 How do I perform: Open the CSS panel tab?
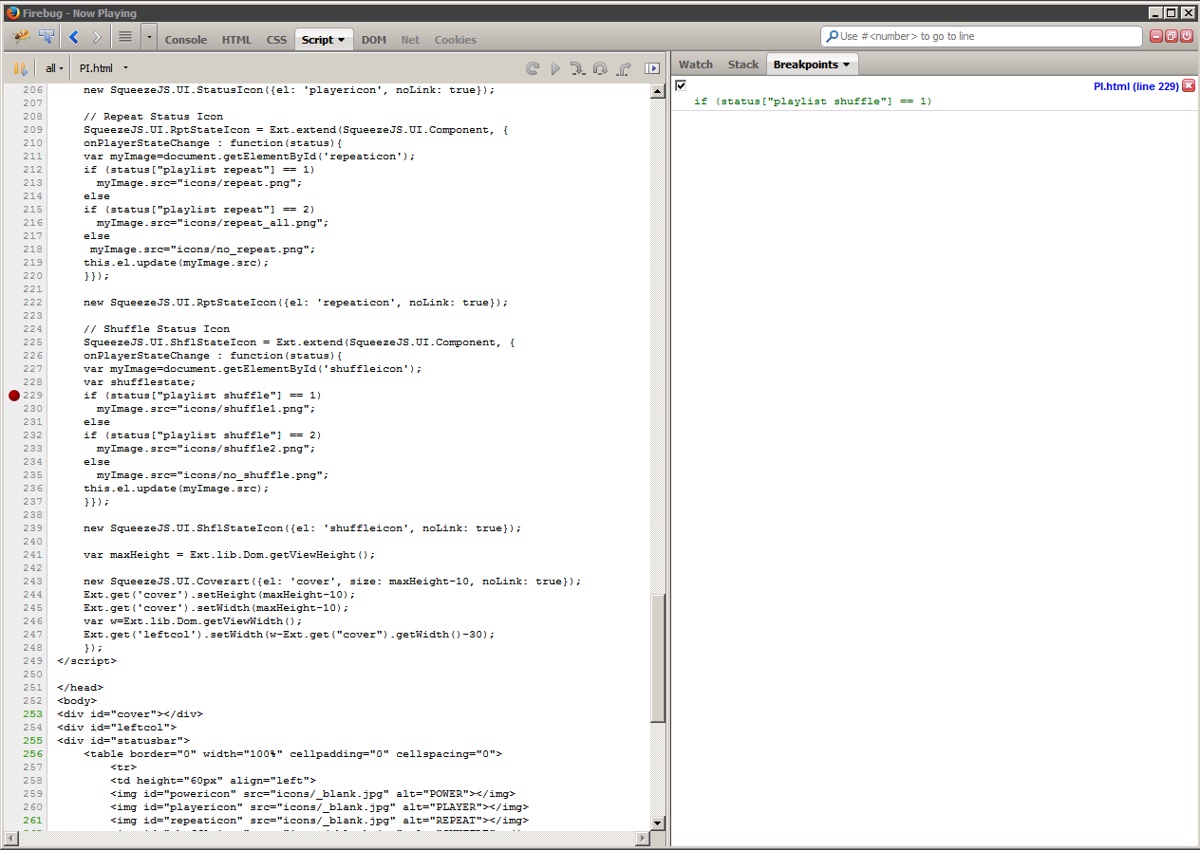[x=276, y=40]
